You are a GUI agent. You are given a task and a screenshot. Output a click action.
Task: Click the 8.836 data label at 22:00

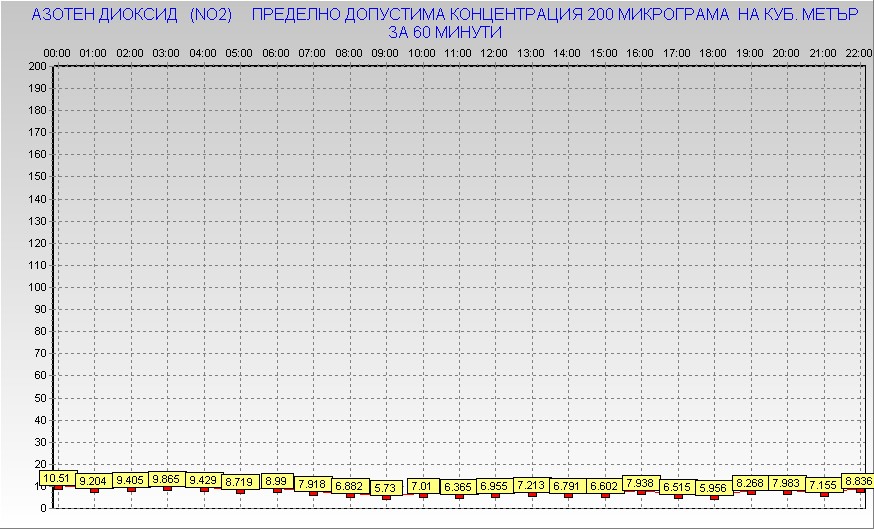[x=859, y=481]
